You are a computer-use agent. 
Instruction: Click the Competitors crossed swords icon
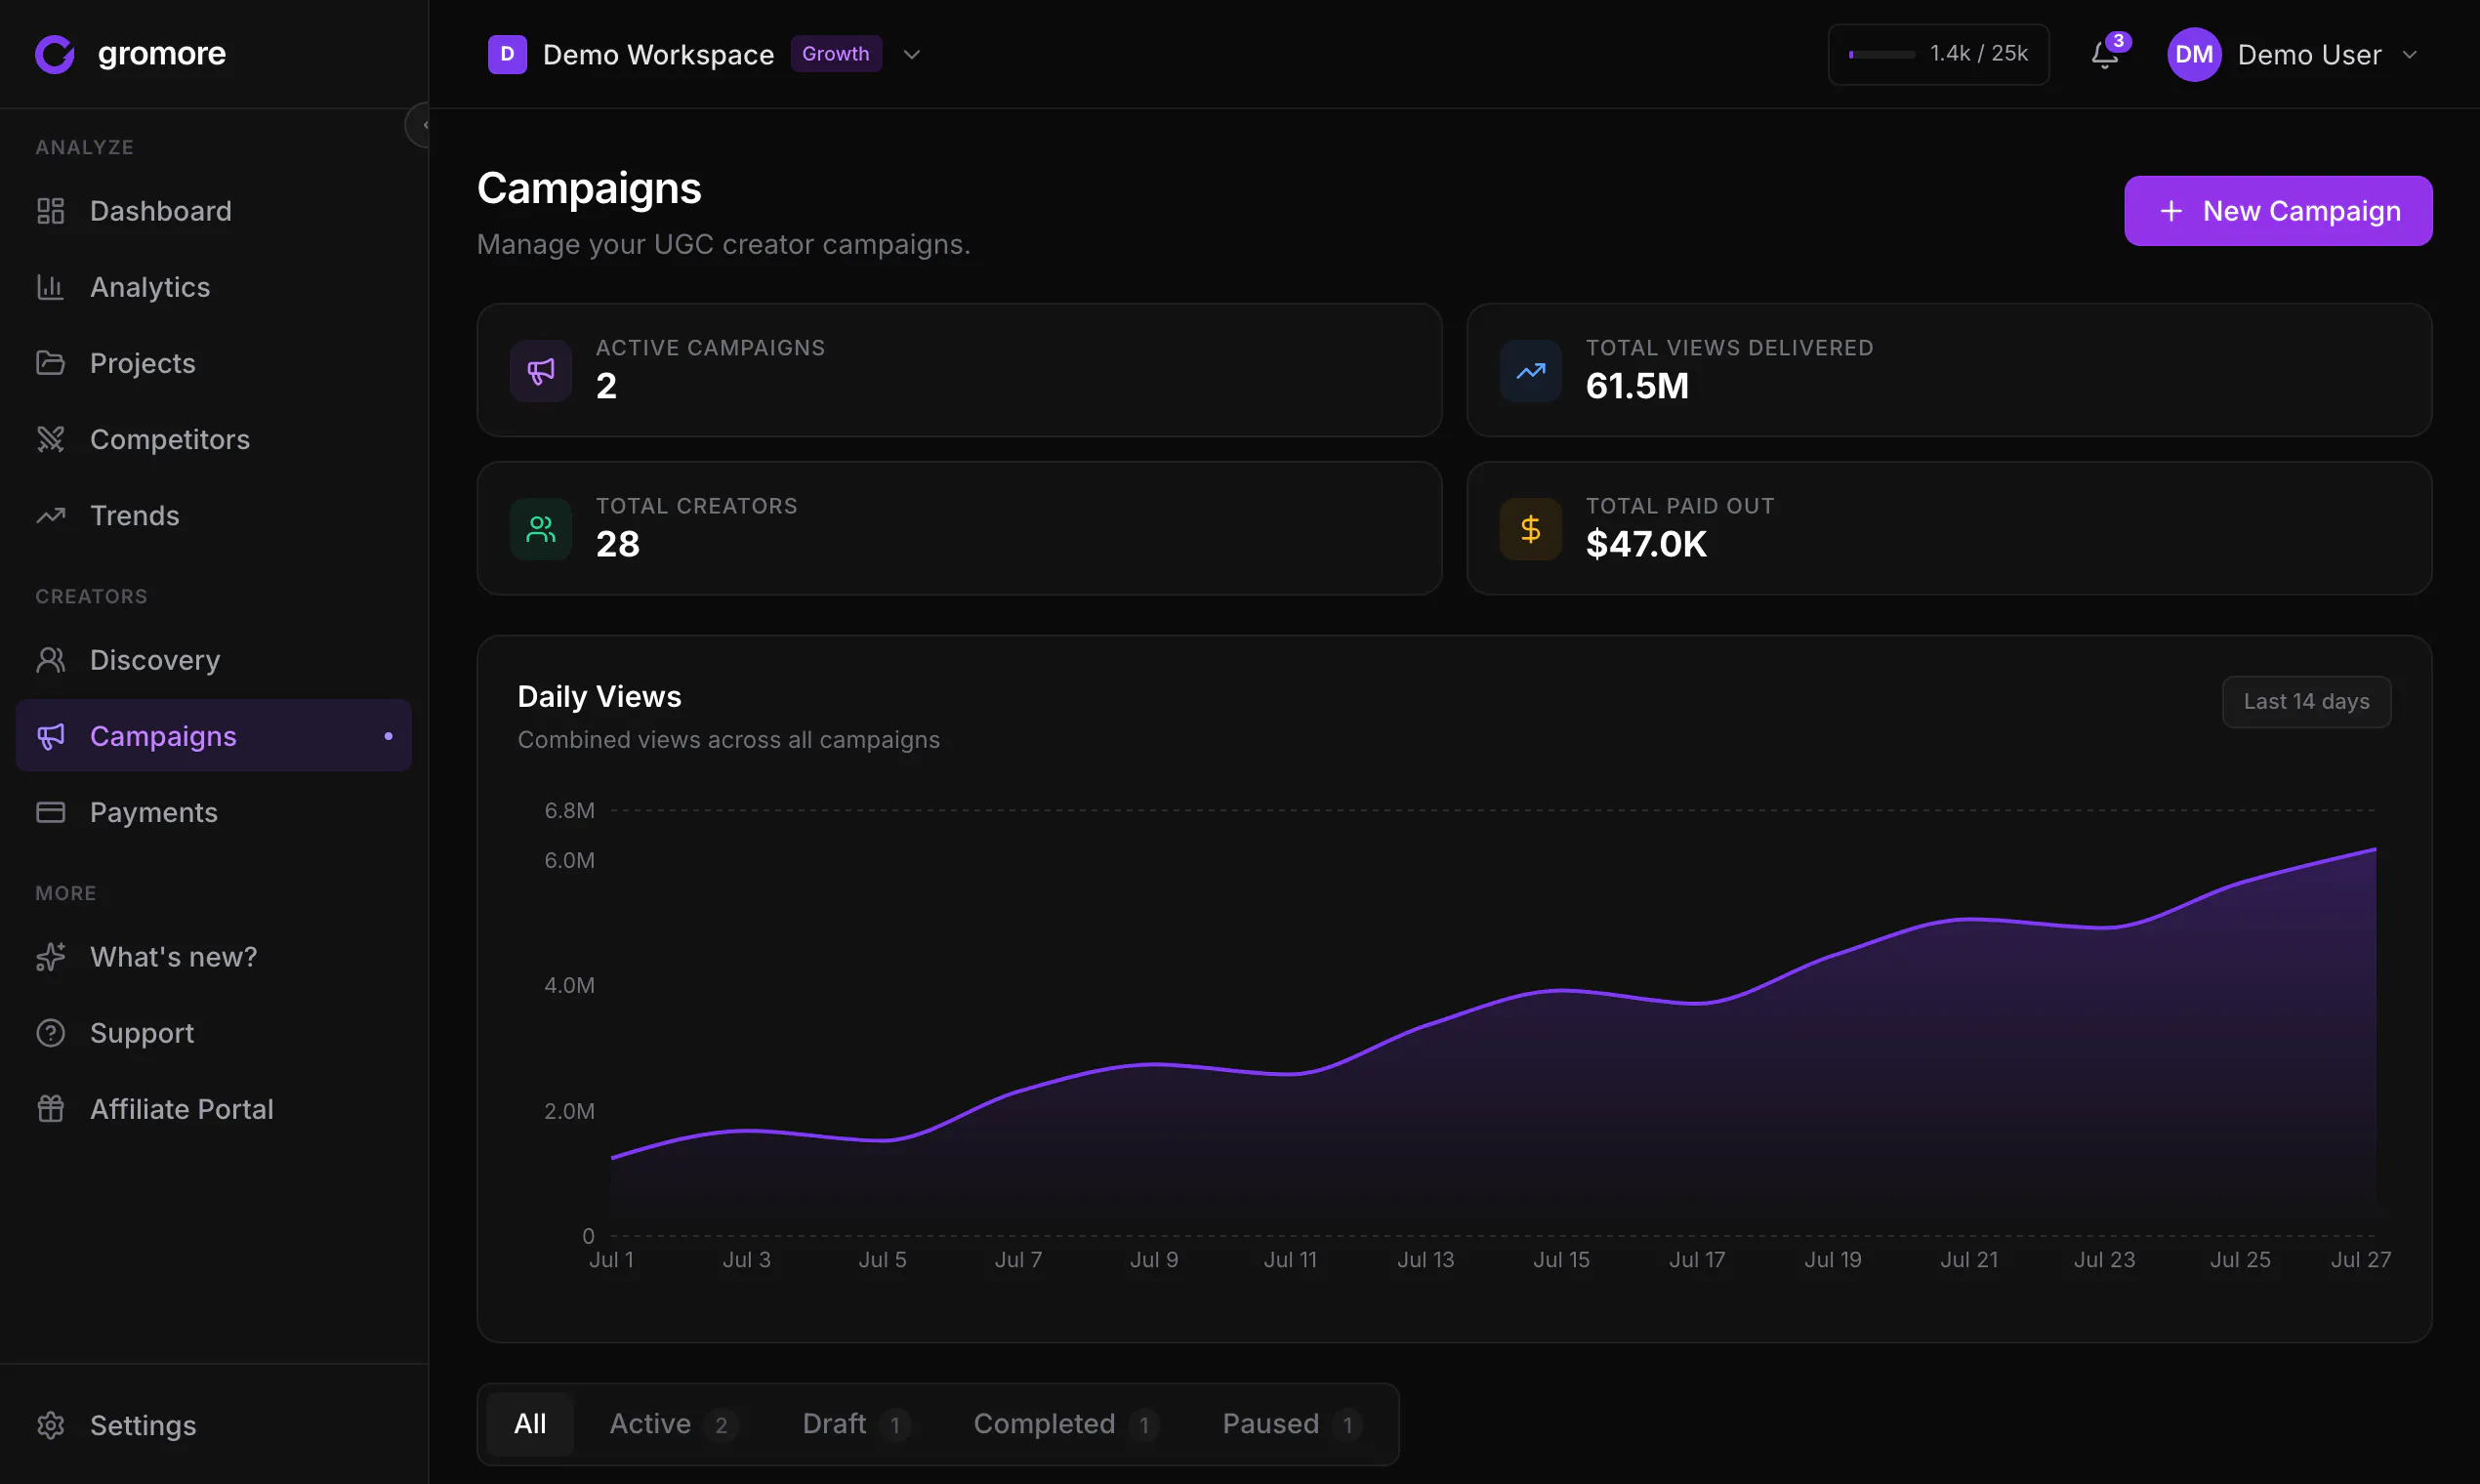tap(50, 439)
